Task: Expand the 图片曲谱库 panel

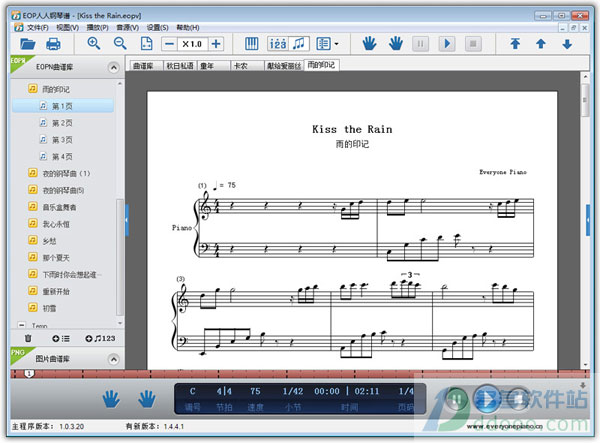Action: (113, 359)
